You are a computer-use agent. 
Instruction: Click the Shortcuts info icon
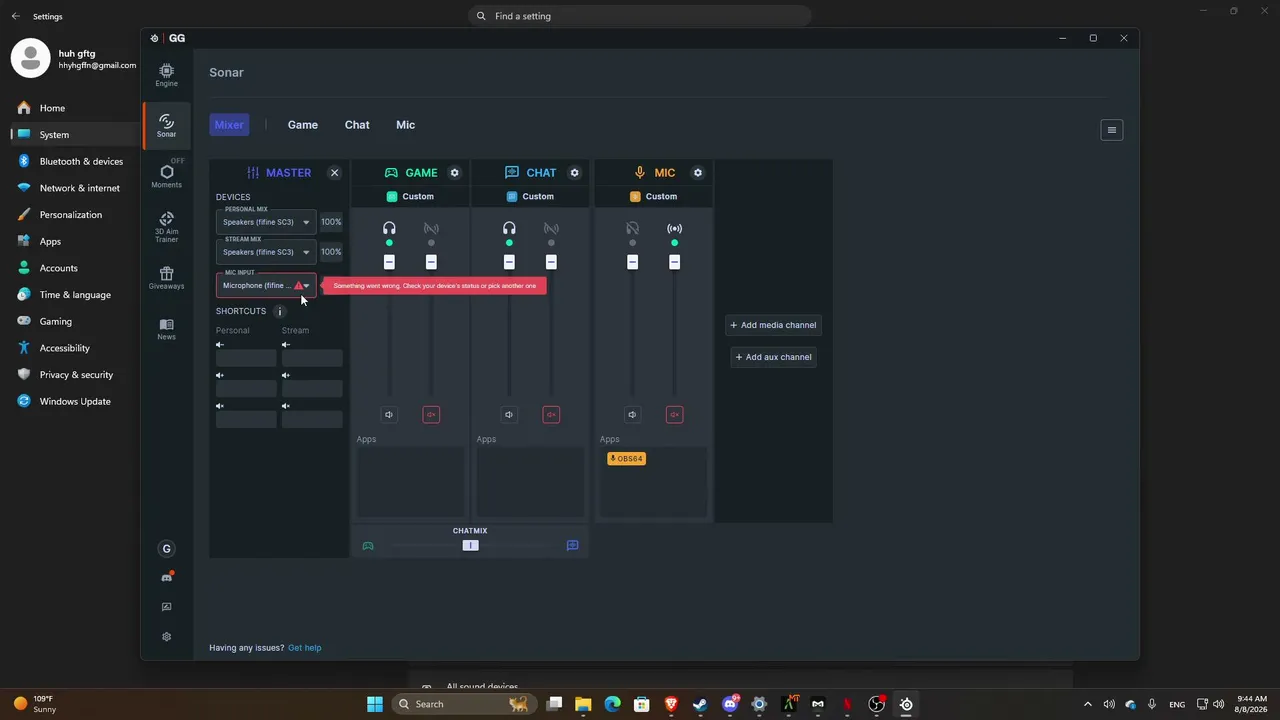point(279,311)
